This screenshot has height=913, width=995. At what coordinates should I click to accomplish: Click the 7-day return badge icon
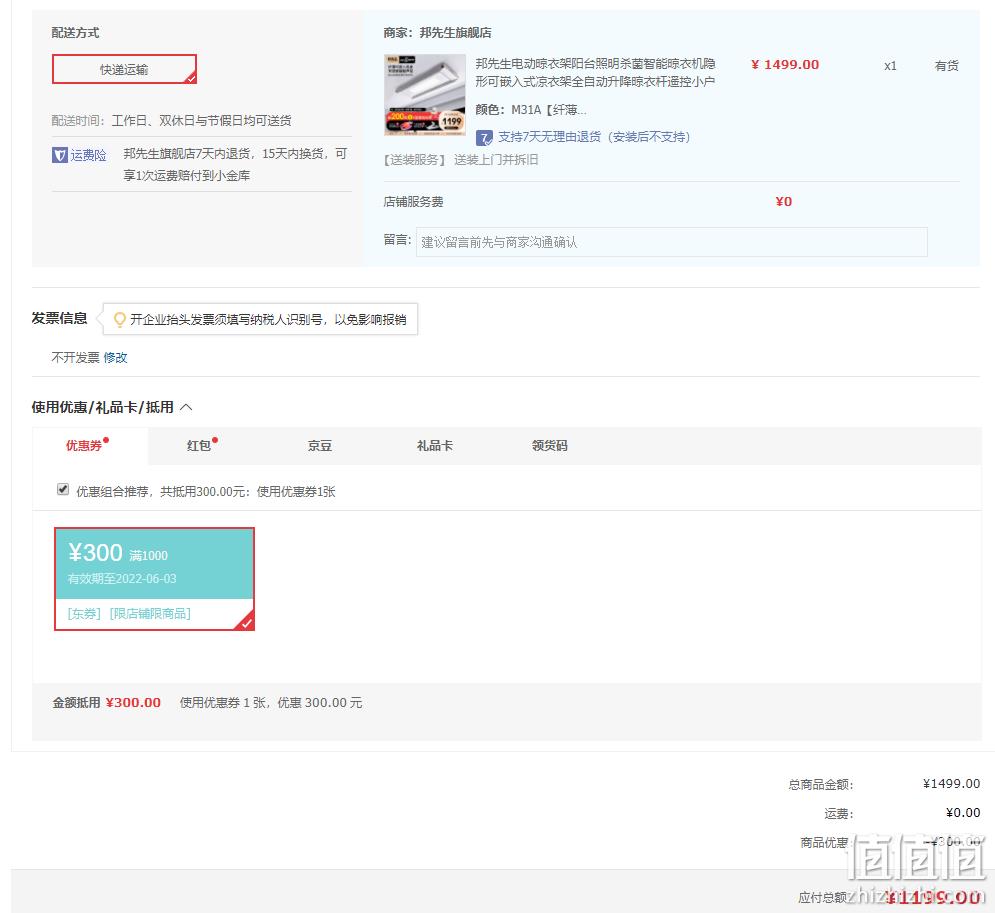point(484,137)
